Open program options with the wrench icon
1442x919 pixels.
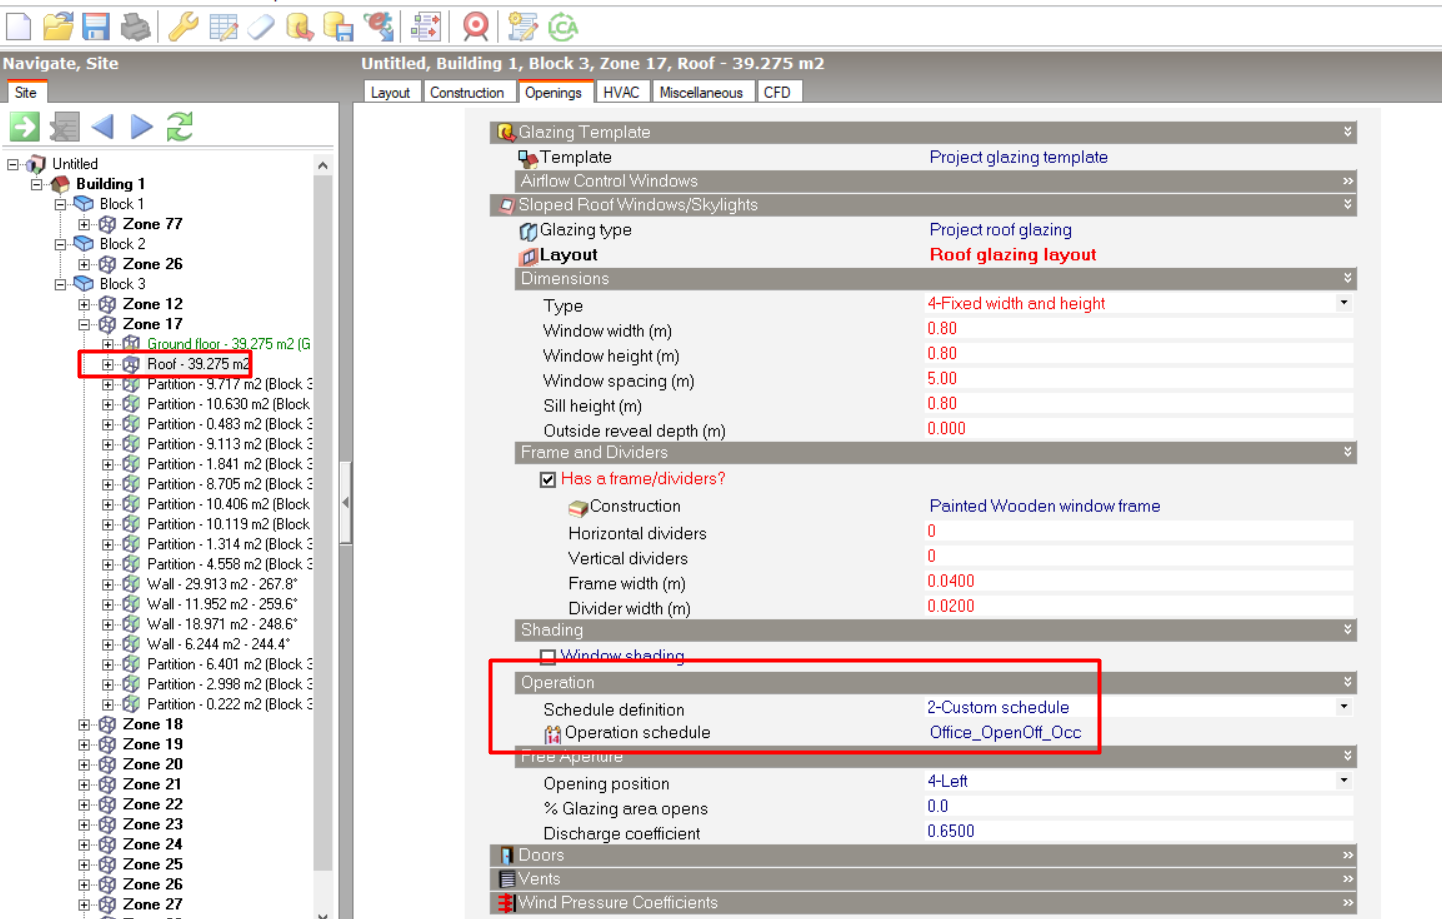183,27
